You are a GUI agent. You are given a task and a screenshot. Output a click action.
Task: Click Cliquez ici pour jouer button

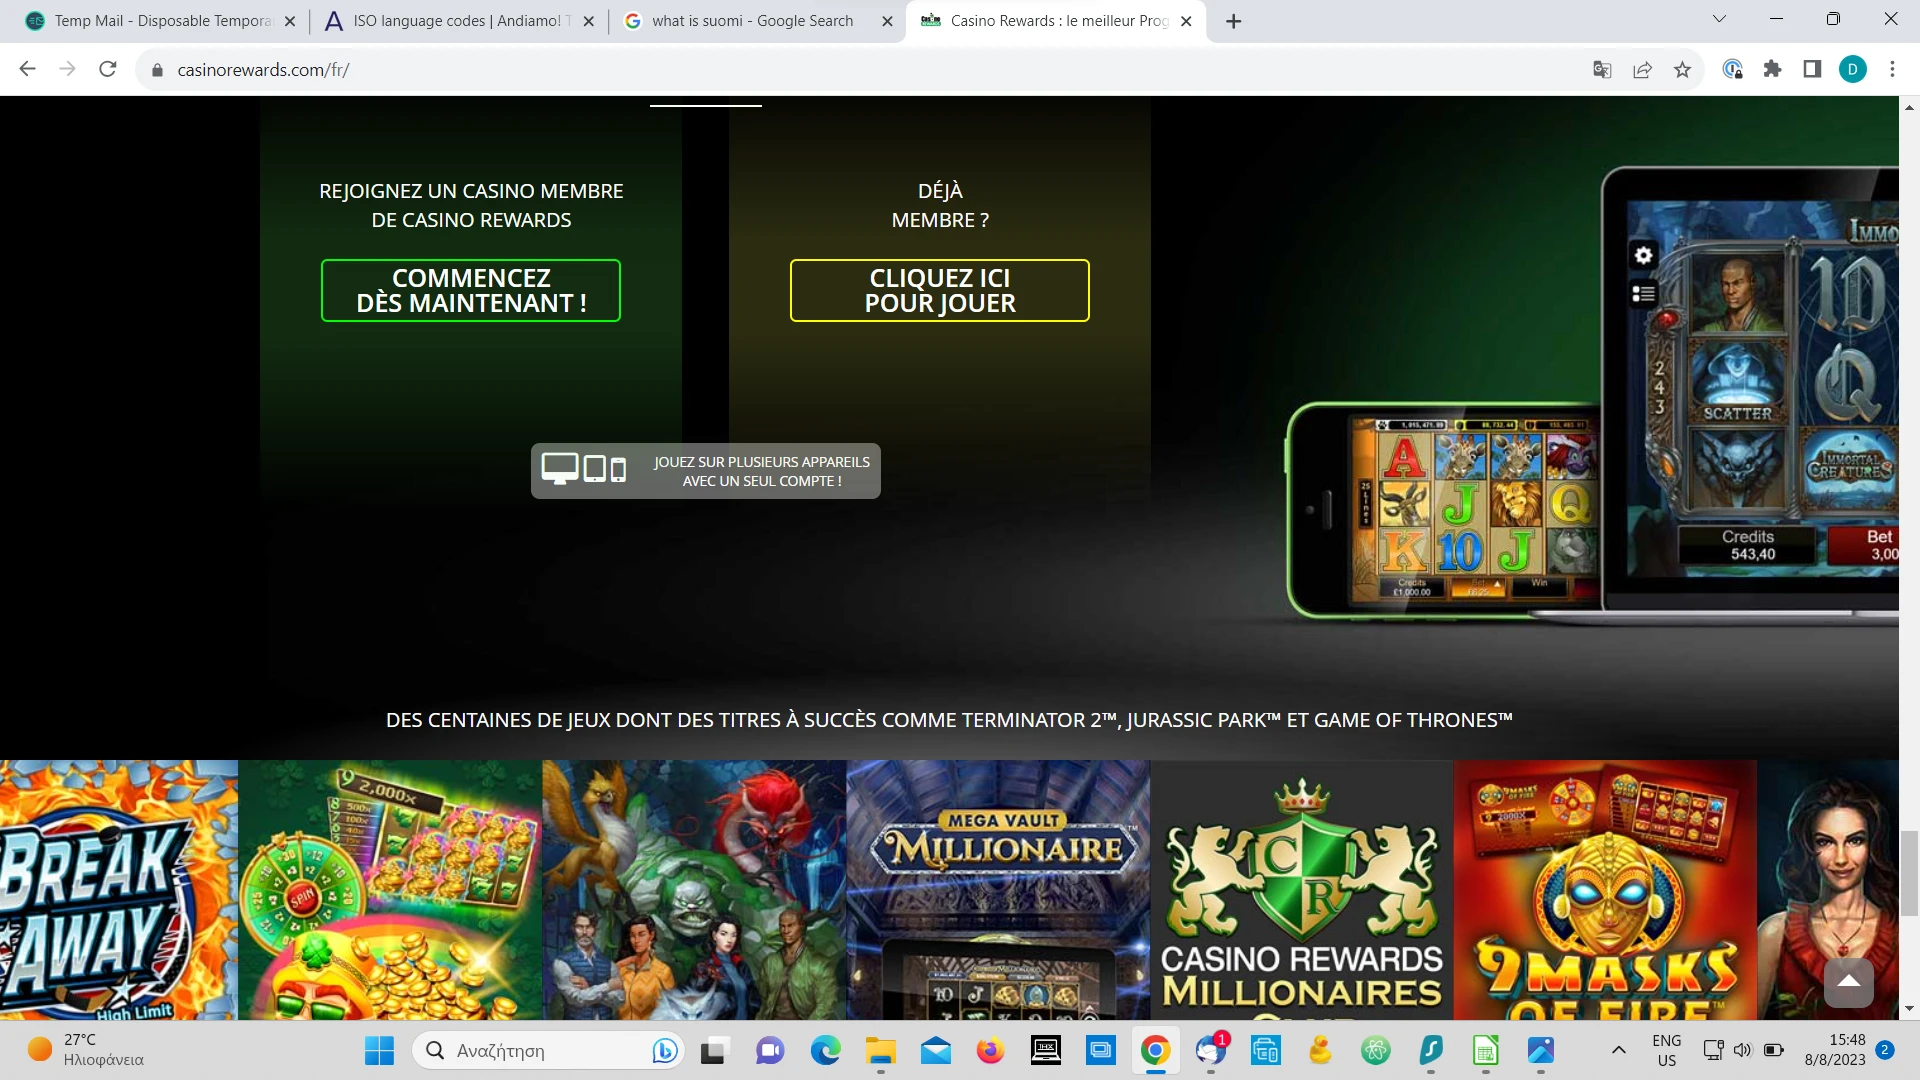(940, 291)
